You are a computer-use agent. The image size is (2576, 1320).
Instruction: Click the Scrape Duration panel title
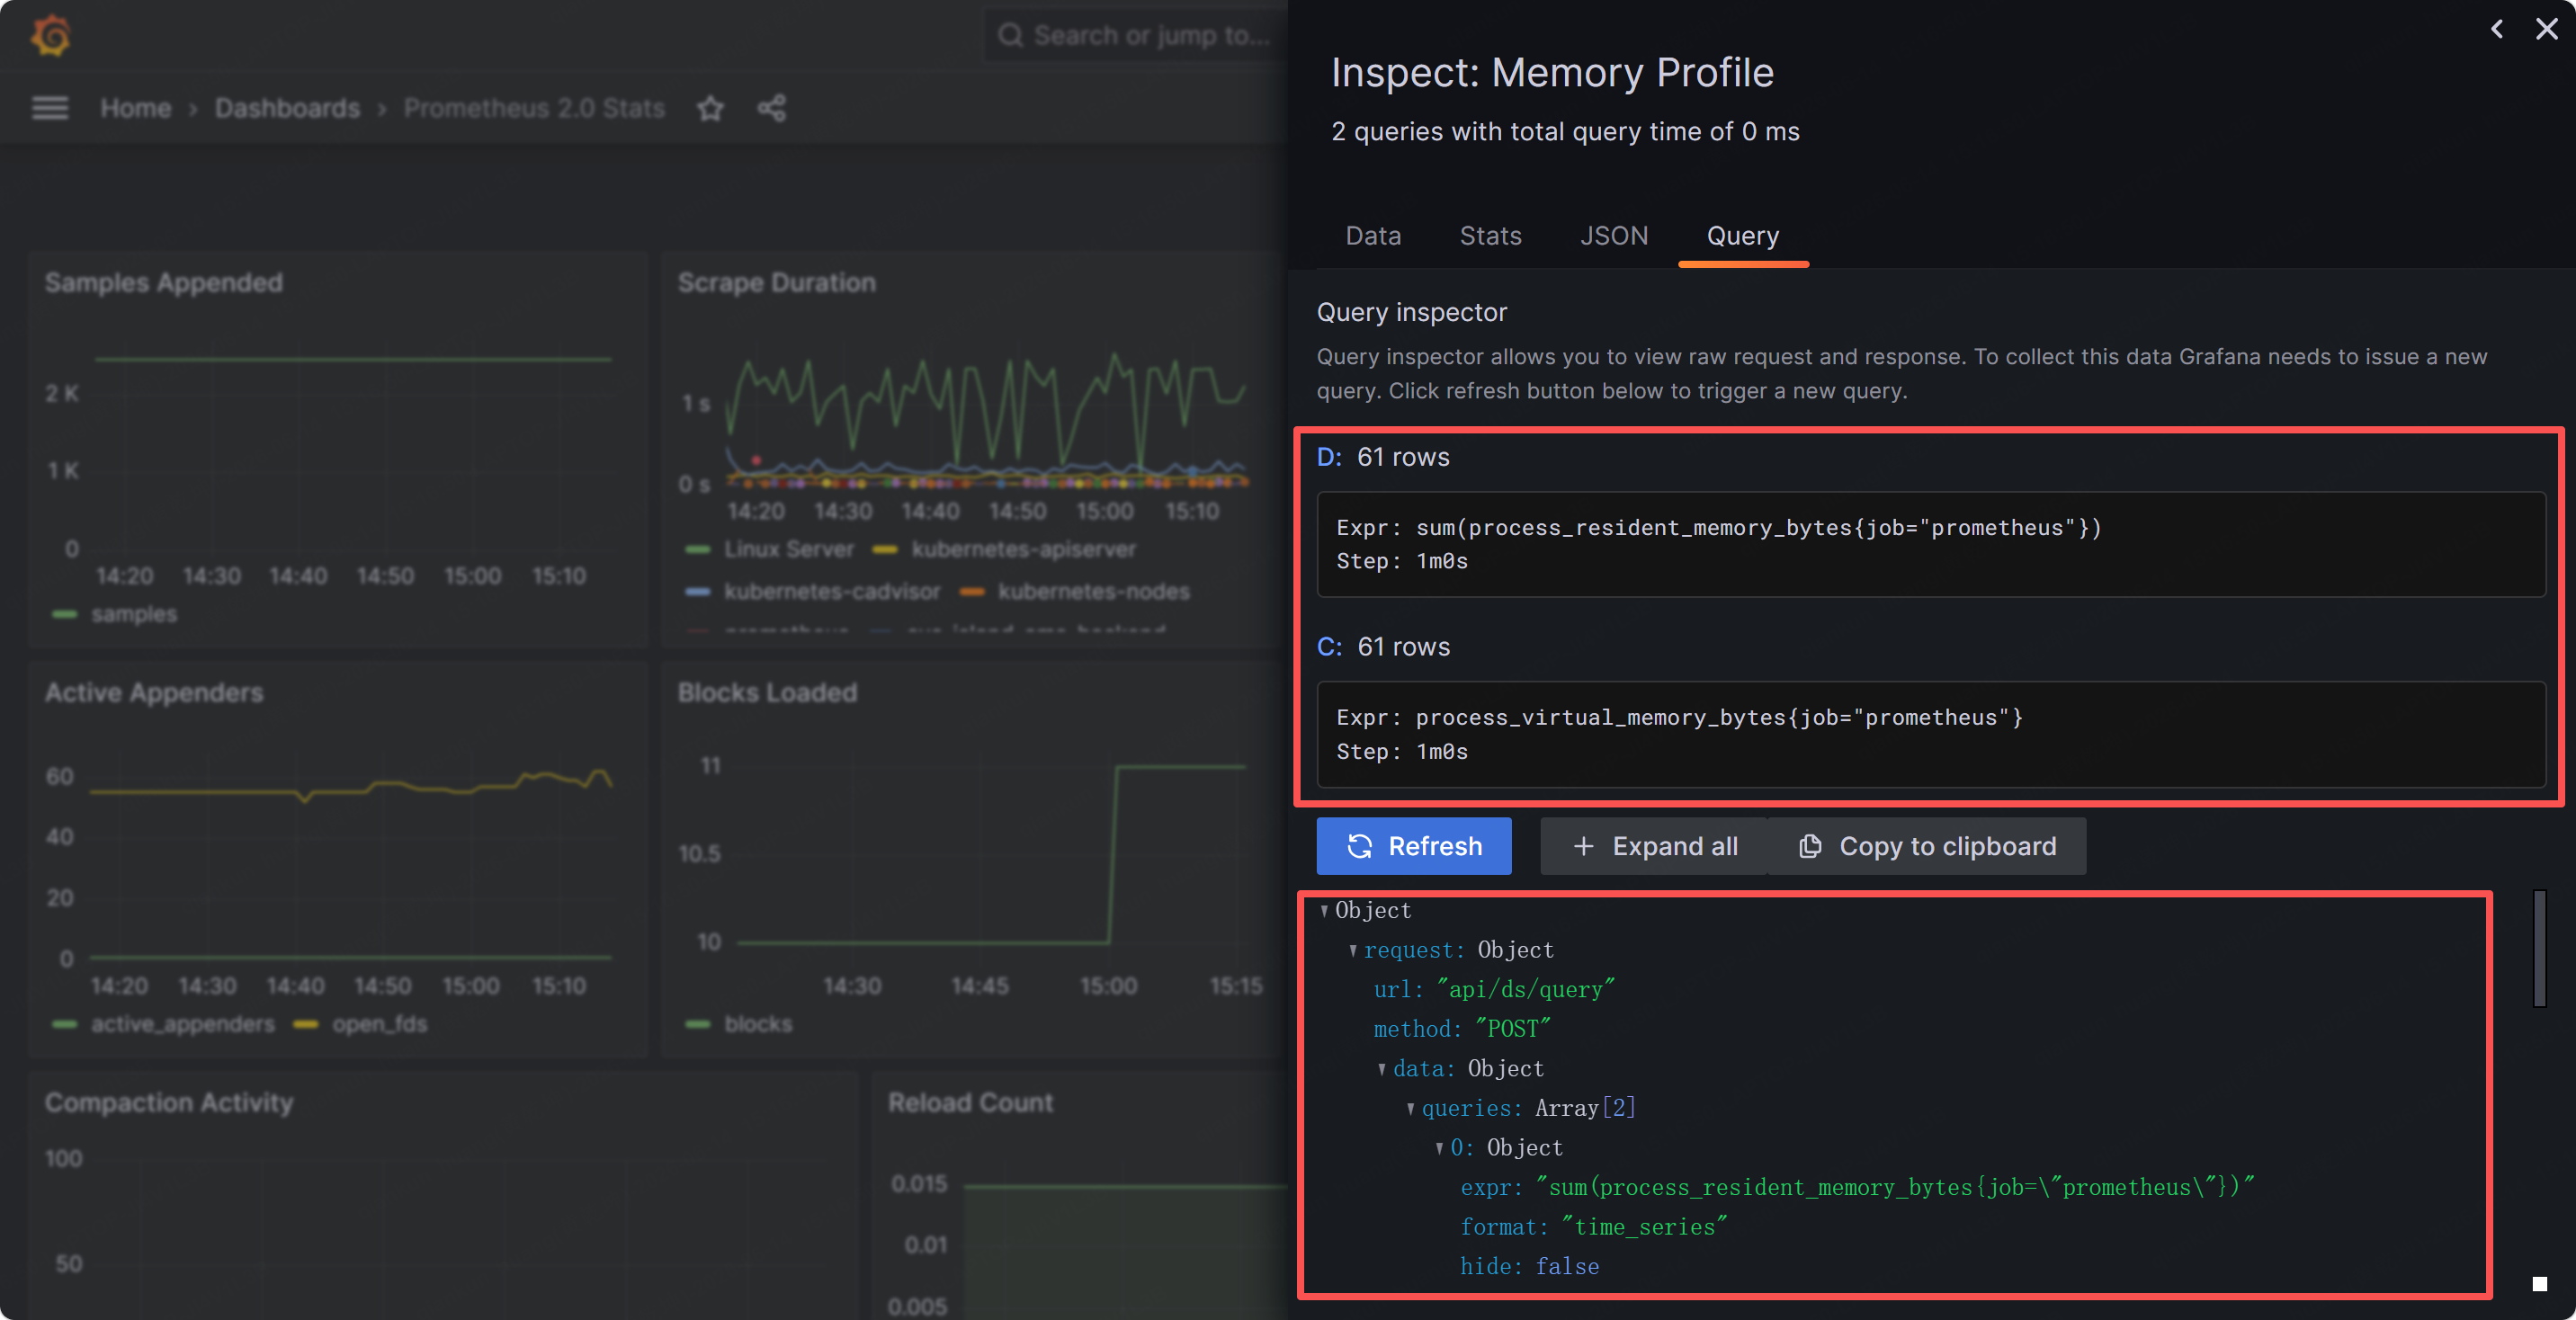(x=777, y=283)
